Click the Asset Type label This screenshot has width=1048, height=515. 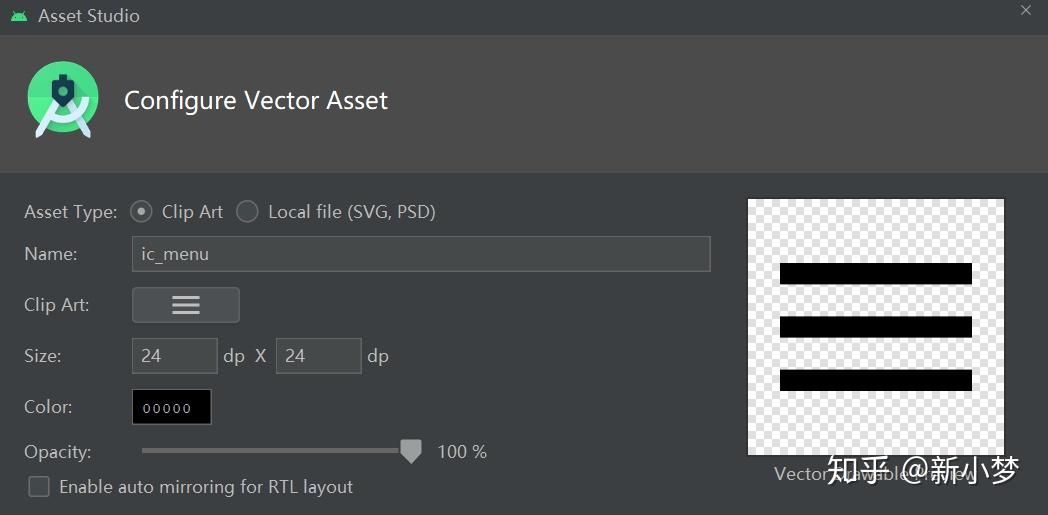[70, 212]
